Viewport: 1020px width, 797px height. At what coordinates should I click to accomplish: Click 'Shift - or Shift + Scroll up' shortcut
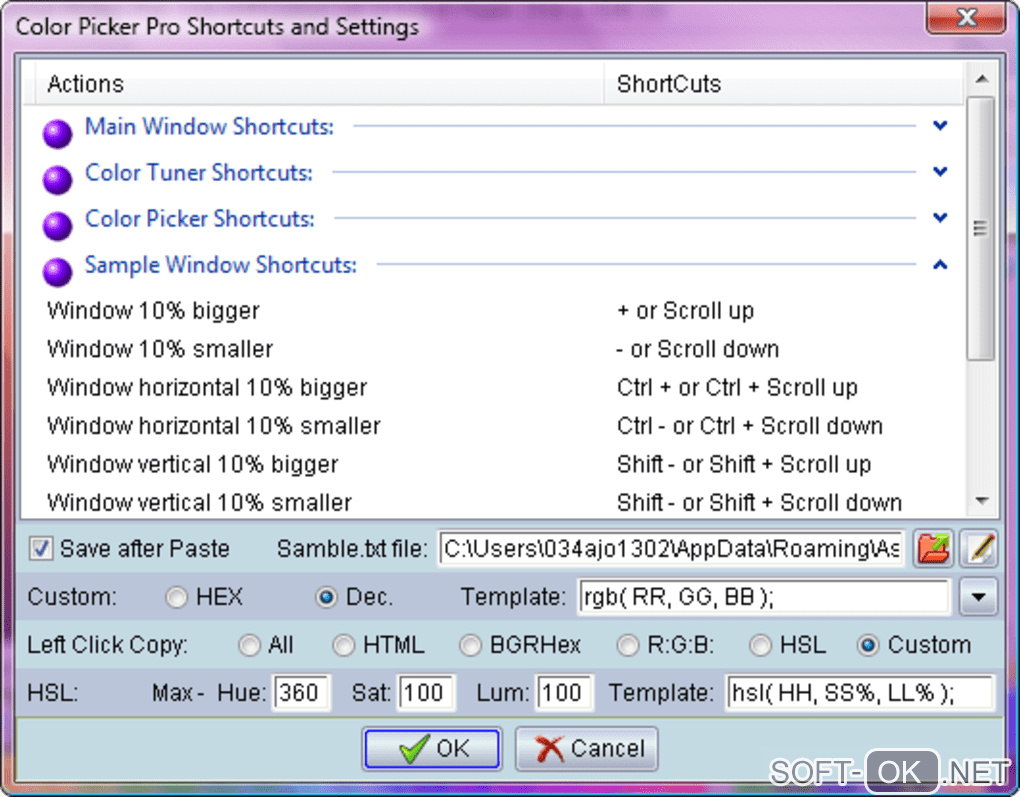point(744,465)
